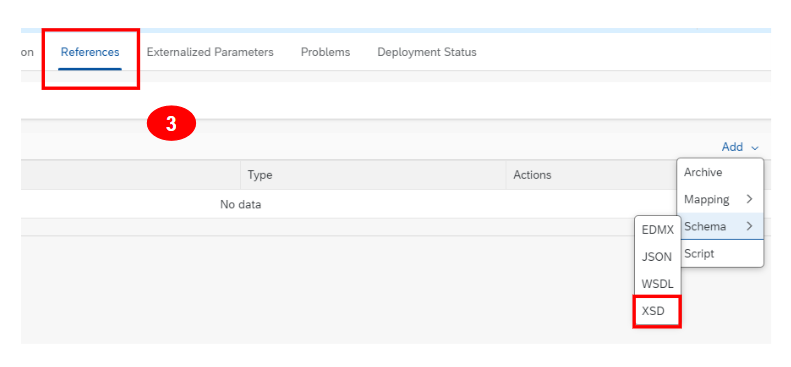
Task: Select EDMX schema type
Action: pyautogui.click(x=657, y=230)
